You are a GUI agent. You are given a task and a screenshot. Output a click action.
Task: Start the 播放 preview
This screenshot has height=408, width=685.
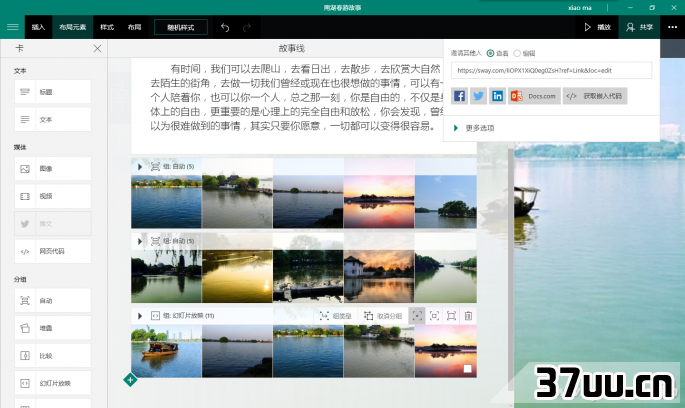click(x=597, y=27)
